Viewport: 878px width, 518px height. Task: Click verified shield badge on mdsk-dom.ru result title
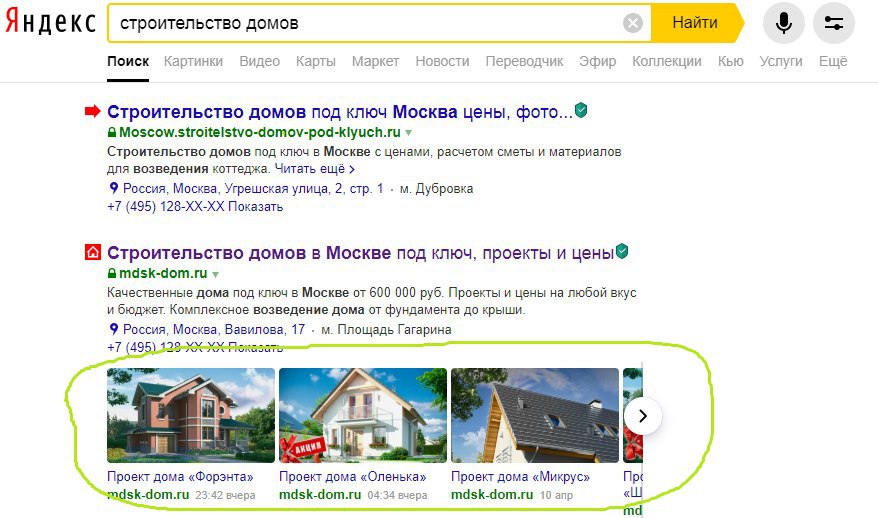point(622,251)
